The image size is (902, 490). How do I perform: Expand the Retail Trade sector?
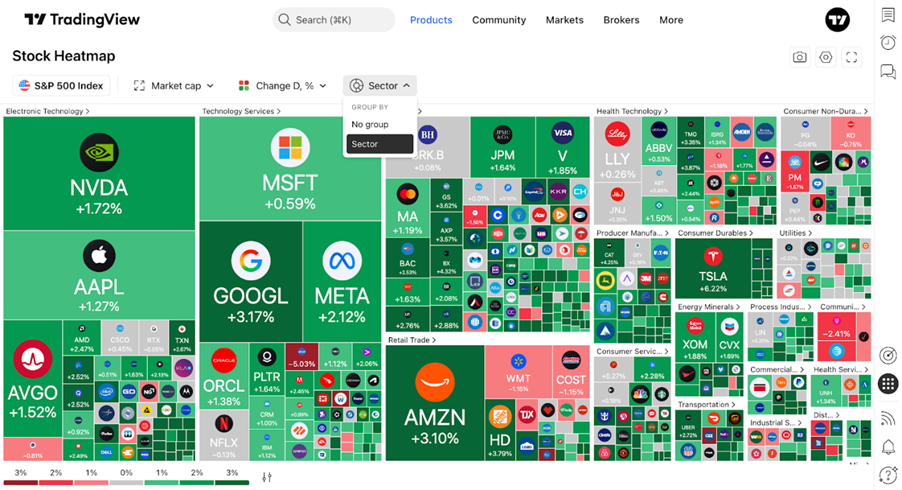412,340
